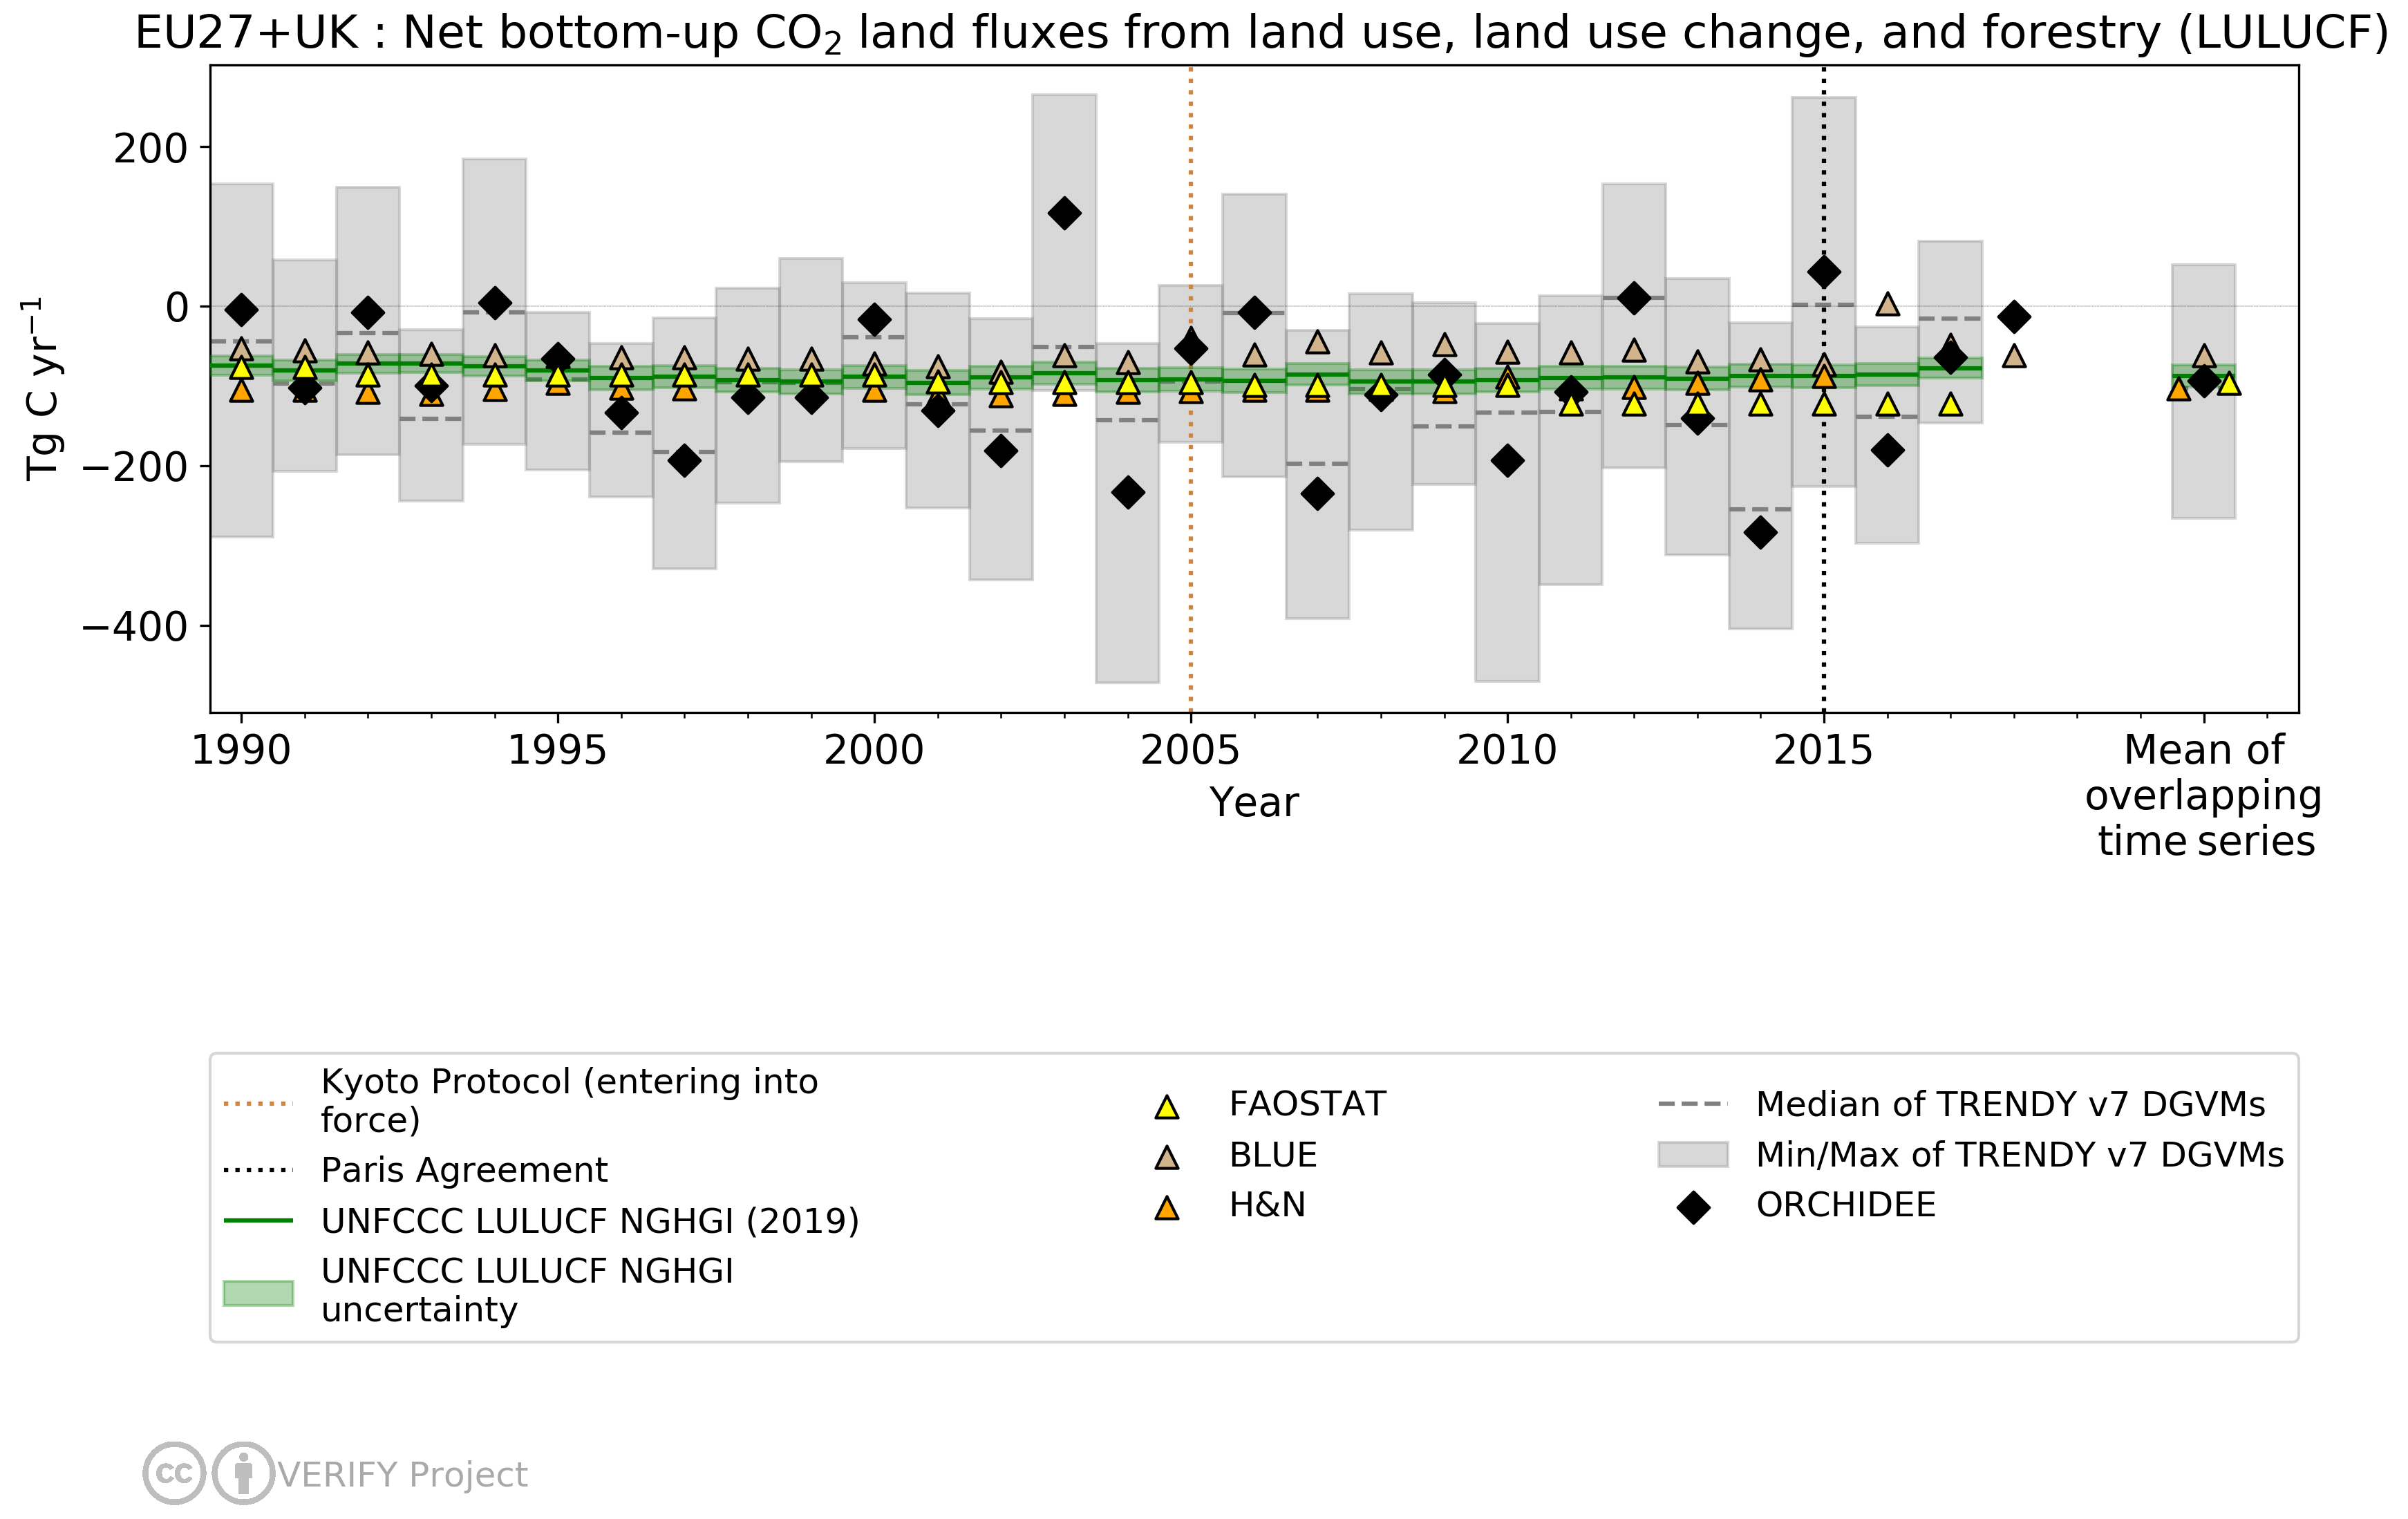
Task: Click the green UNFCCC uncertainty legend swatch
Action: [x=258, y=1292]
